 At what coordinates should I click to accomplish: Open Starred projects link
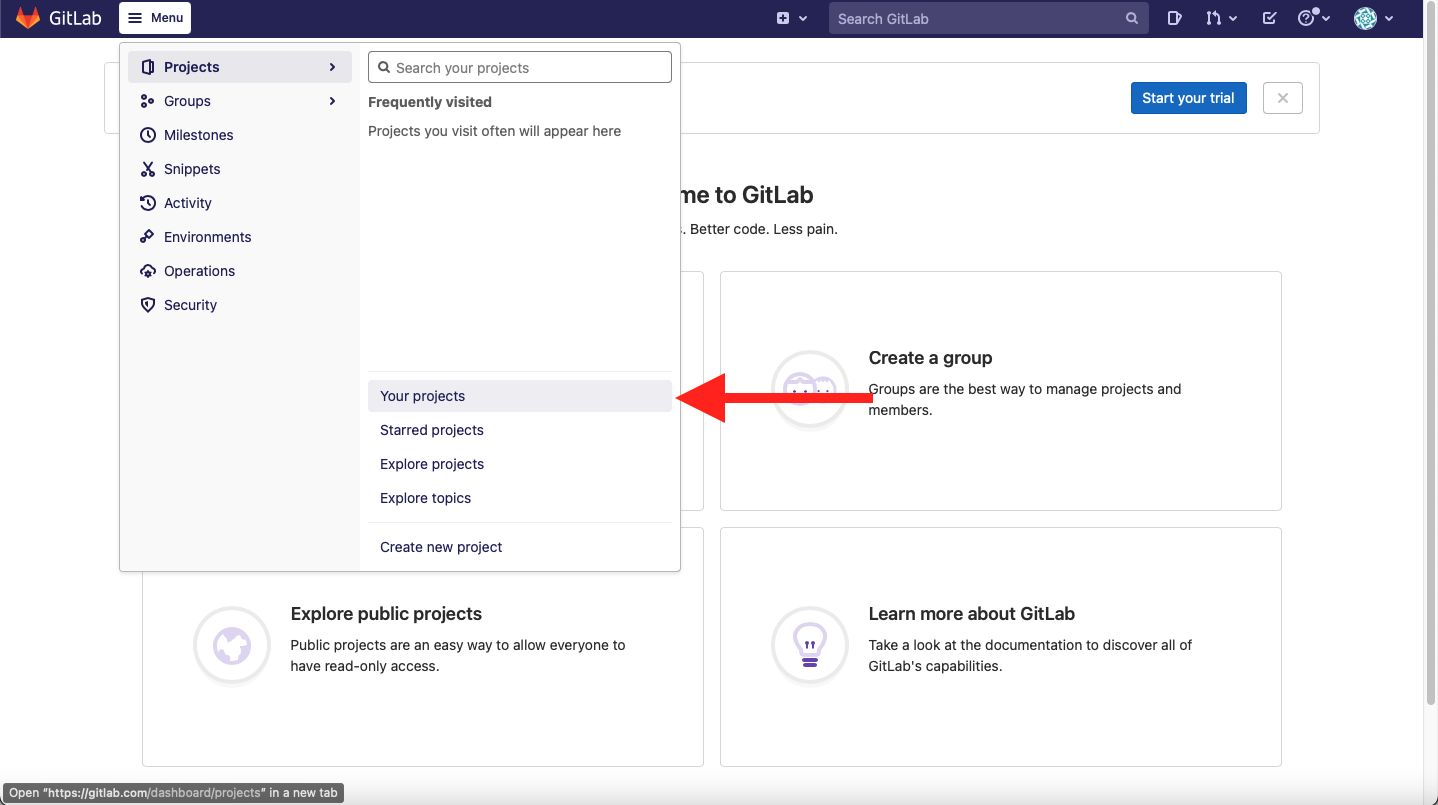click(x=520, y=430)
